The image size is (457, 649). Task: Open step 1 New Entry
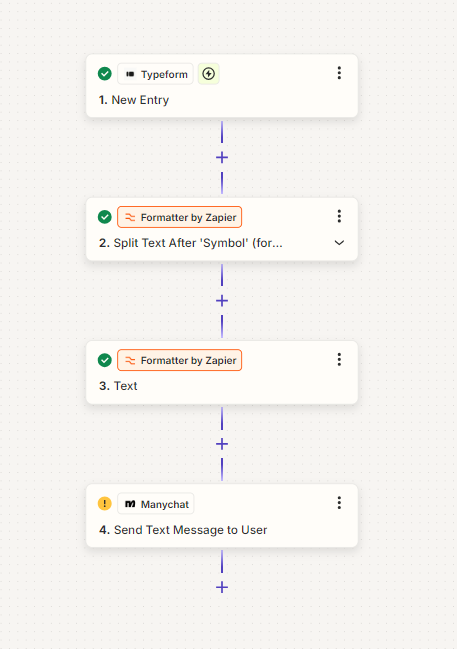(x=134, y=100)
